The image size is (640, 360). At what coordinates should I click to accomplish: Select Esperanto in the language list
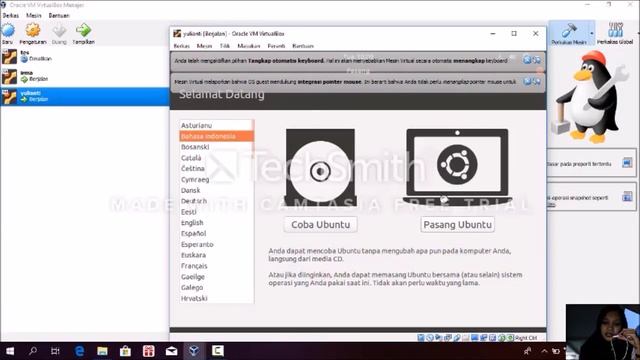point(216,244)
